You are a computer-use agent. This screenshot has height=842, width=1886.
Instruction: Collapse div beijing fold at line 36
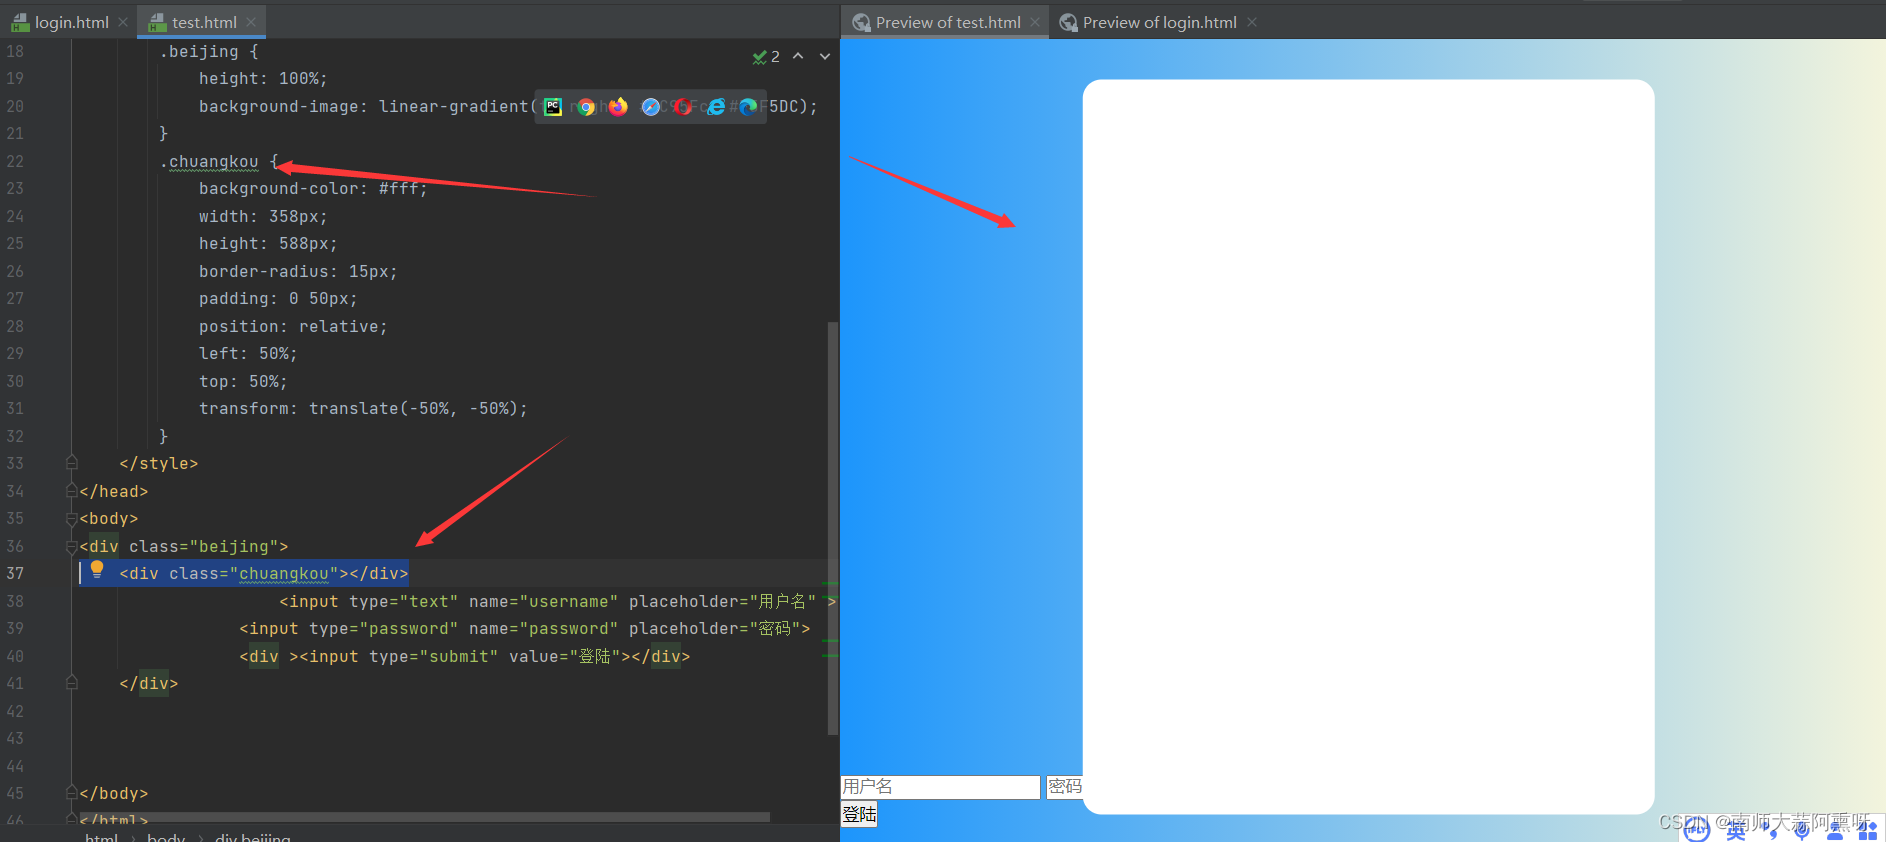coord(72,546)
